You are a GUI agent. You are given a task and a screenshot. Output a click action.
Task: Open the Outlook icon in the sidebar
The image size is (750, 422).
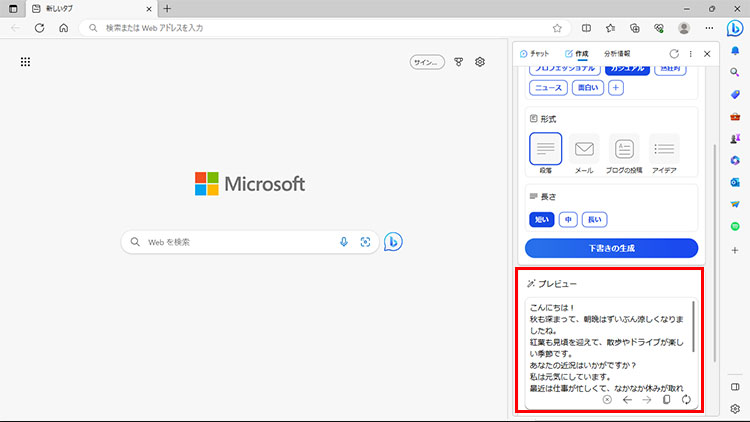[x=735, y=182]
